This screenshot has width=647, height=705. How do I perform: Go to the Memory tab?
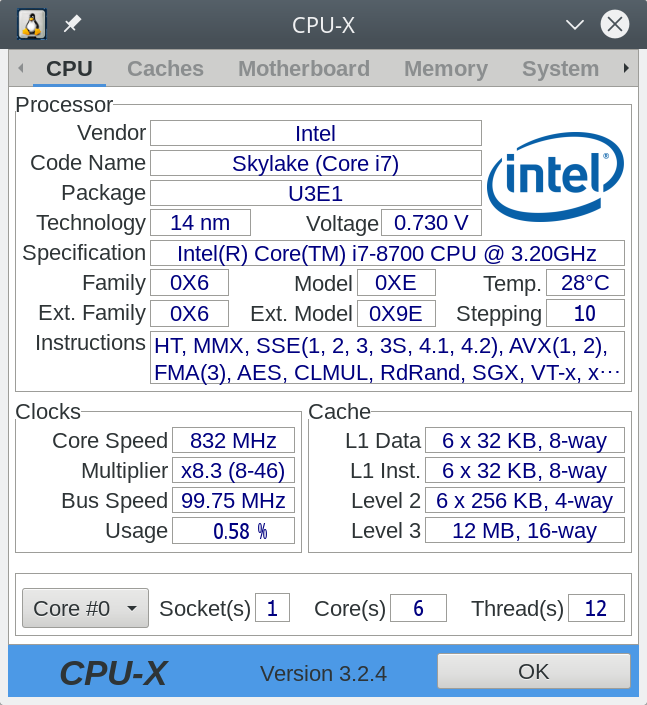click(x=446, y=69)
